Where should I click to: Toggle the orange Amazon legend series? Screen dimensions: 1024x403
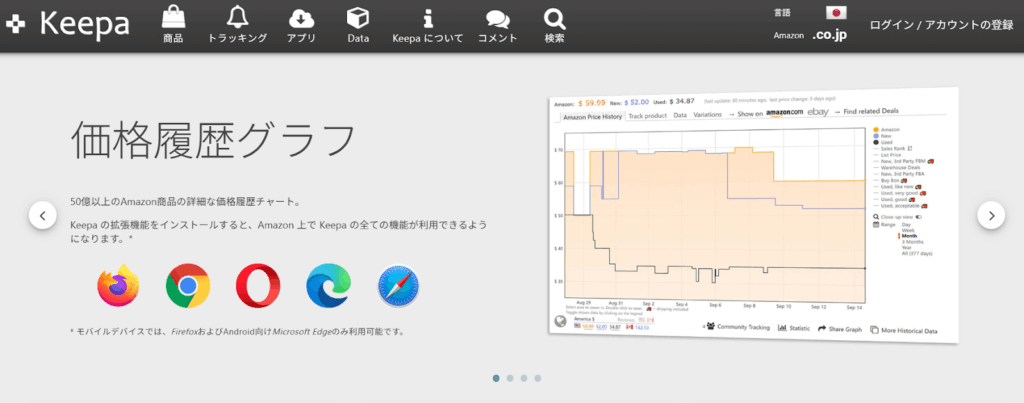coord(886,129)
